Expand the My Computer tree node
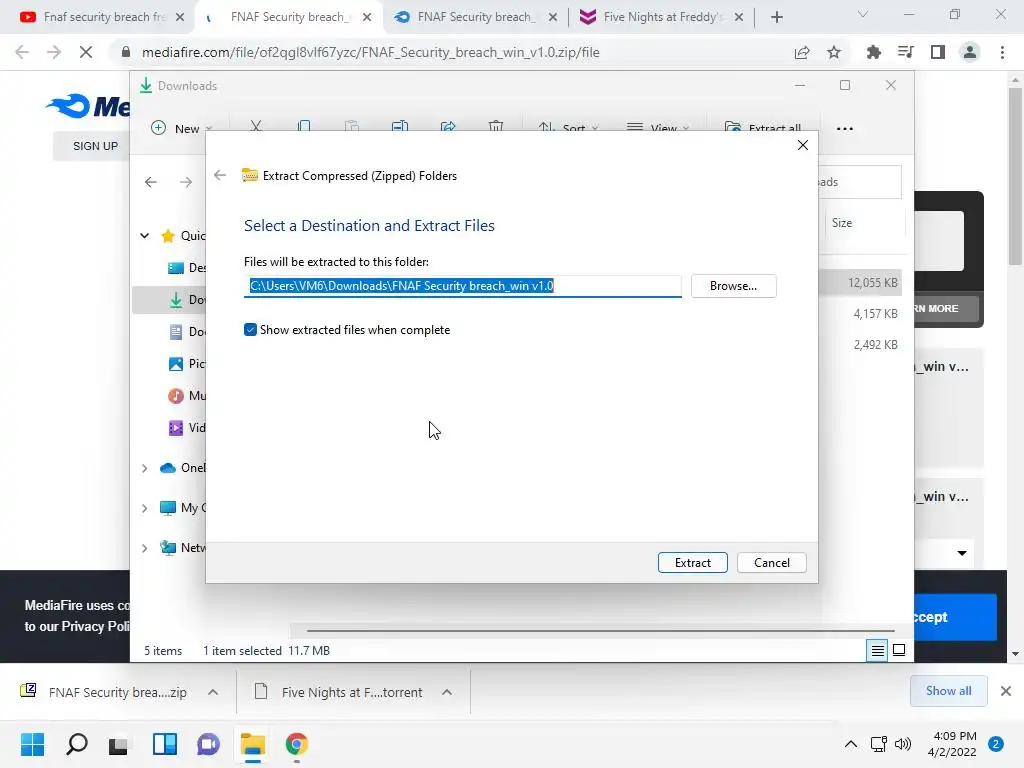 [x=144, y=508]
